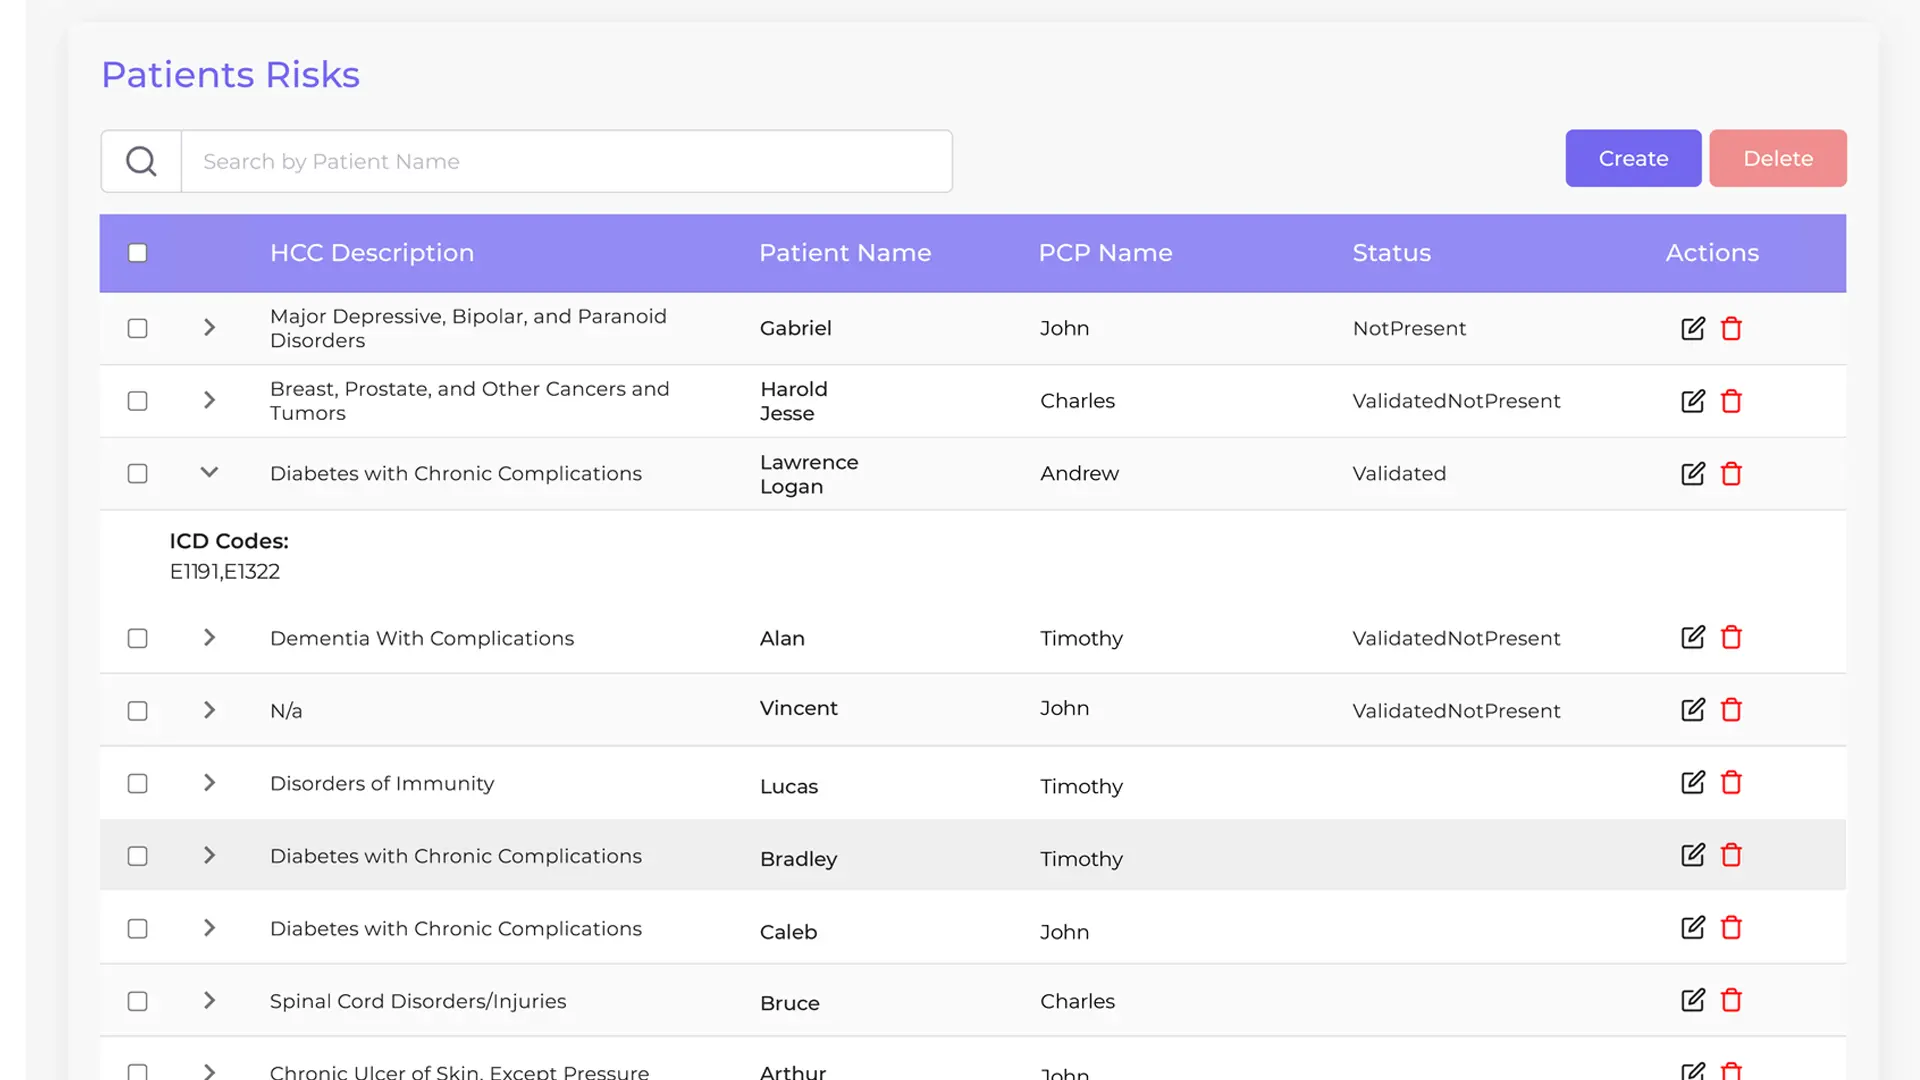This screenshot has height=1080, width=1920.
Task: Delete Alan's dementia risk row
Action: point(1731,638)
